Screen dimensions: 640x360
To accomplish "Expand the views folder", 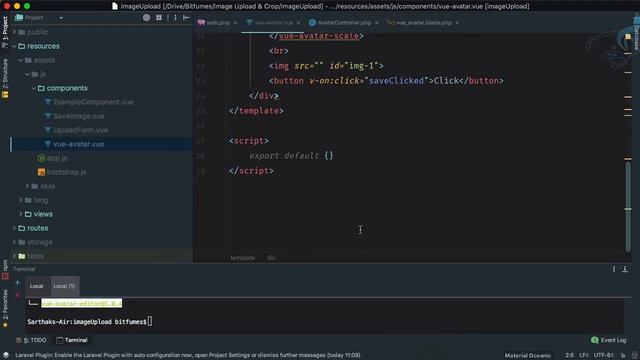I will (x=21, y=214).
